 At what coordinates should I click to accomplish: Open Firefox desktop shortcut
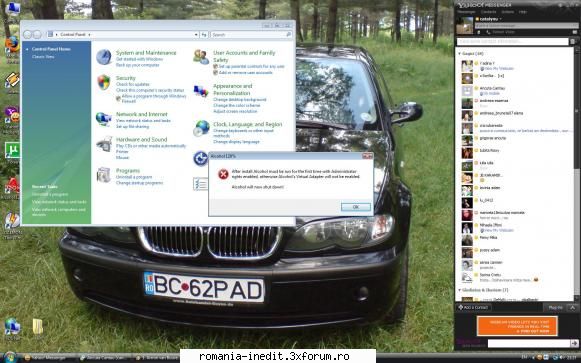click(12, 44)
